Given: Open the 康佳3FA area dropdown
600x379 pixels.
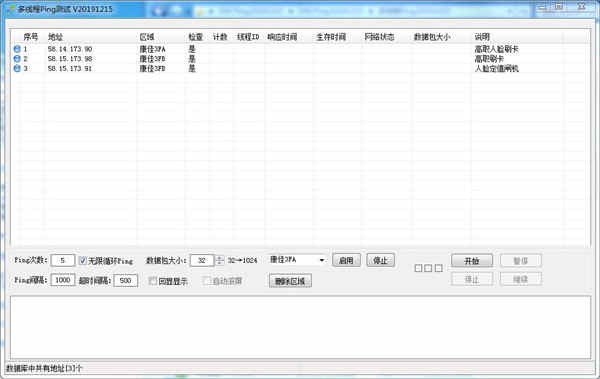Looking at the screenshot, I should click(297, 260).
